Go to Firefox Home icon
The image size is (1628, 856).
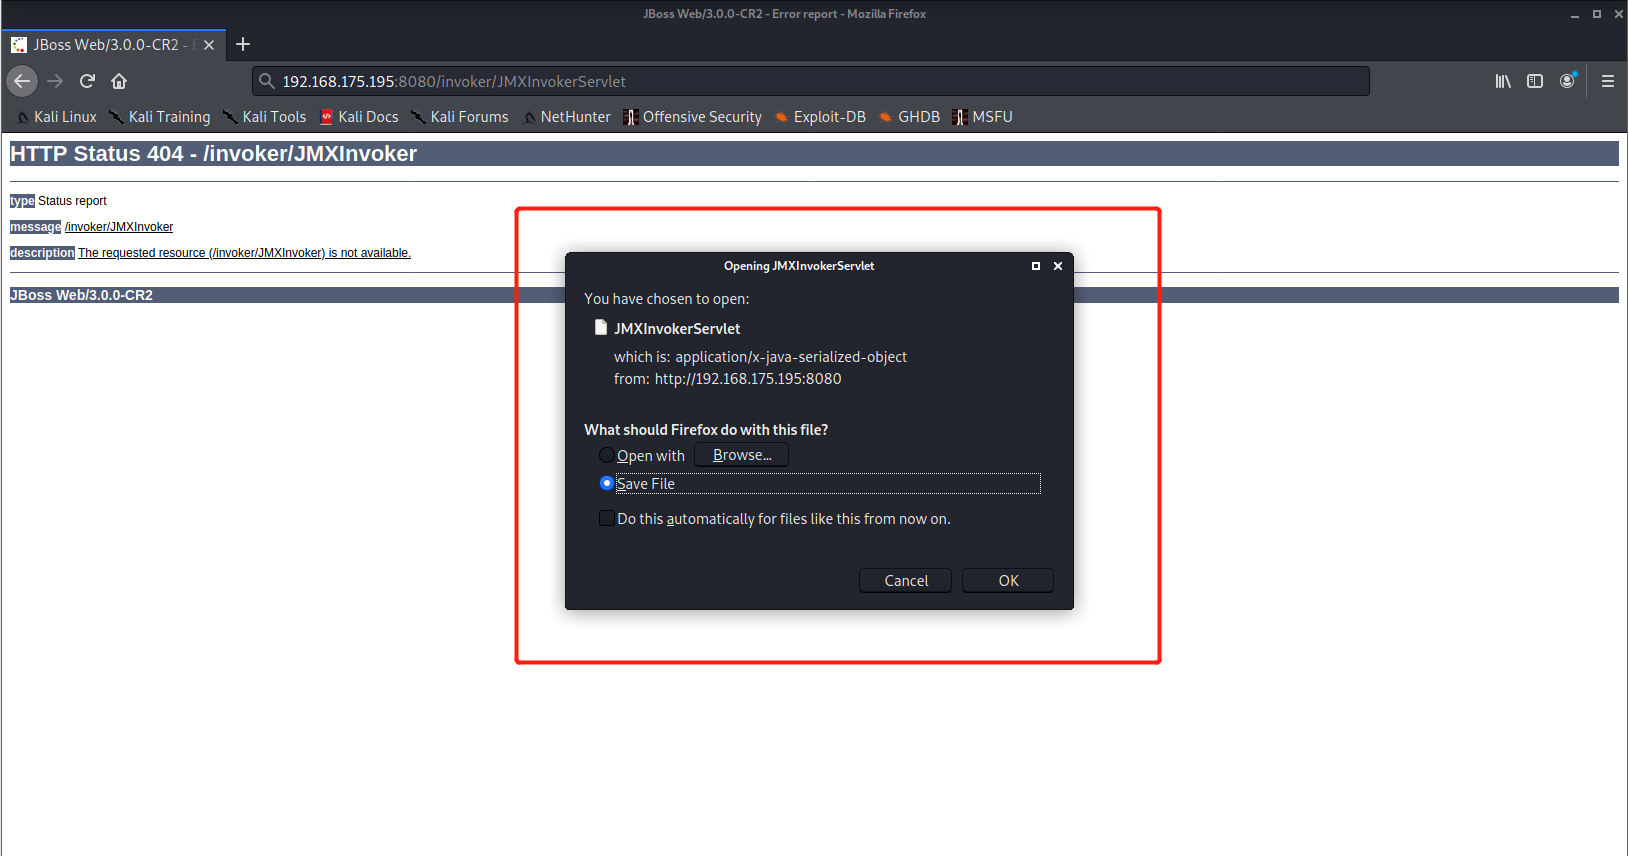pos(119,81)
